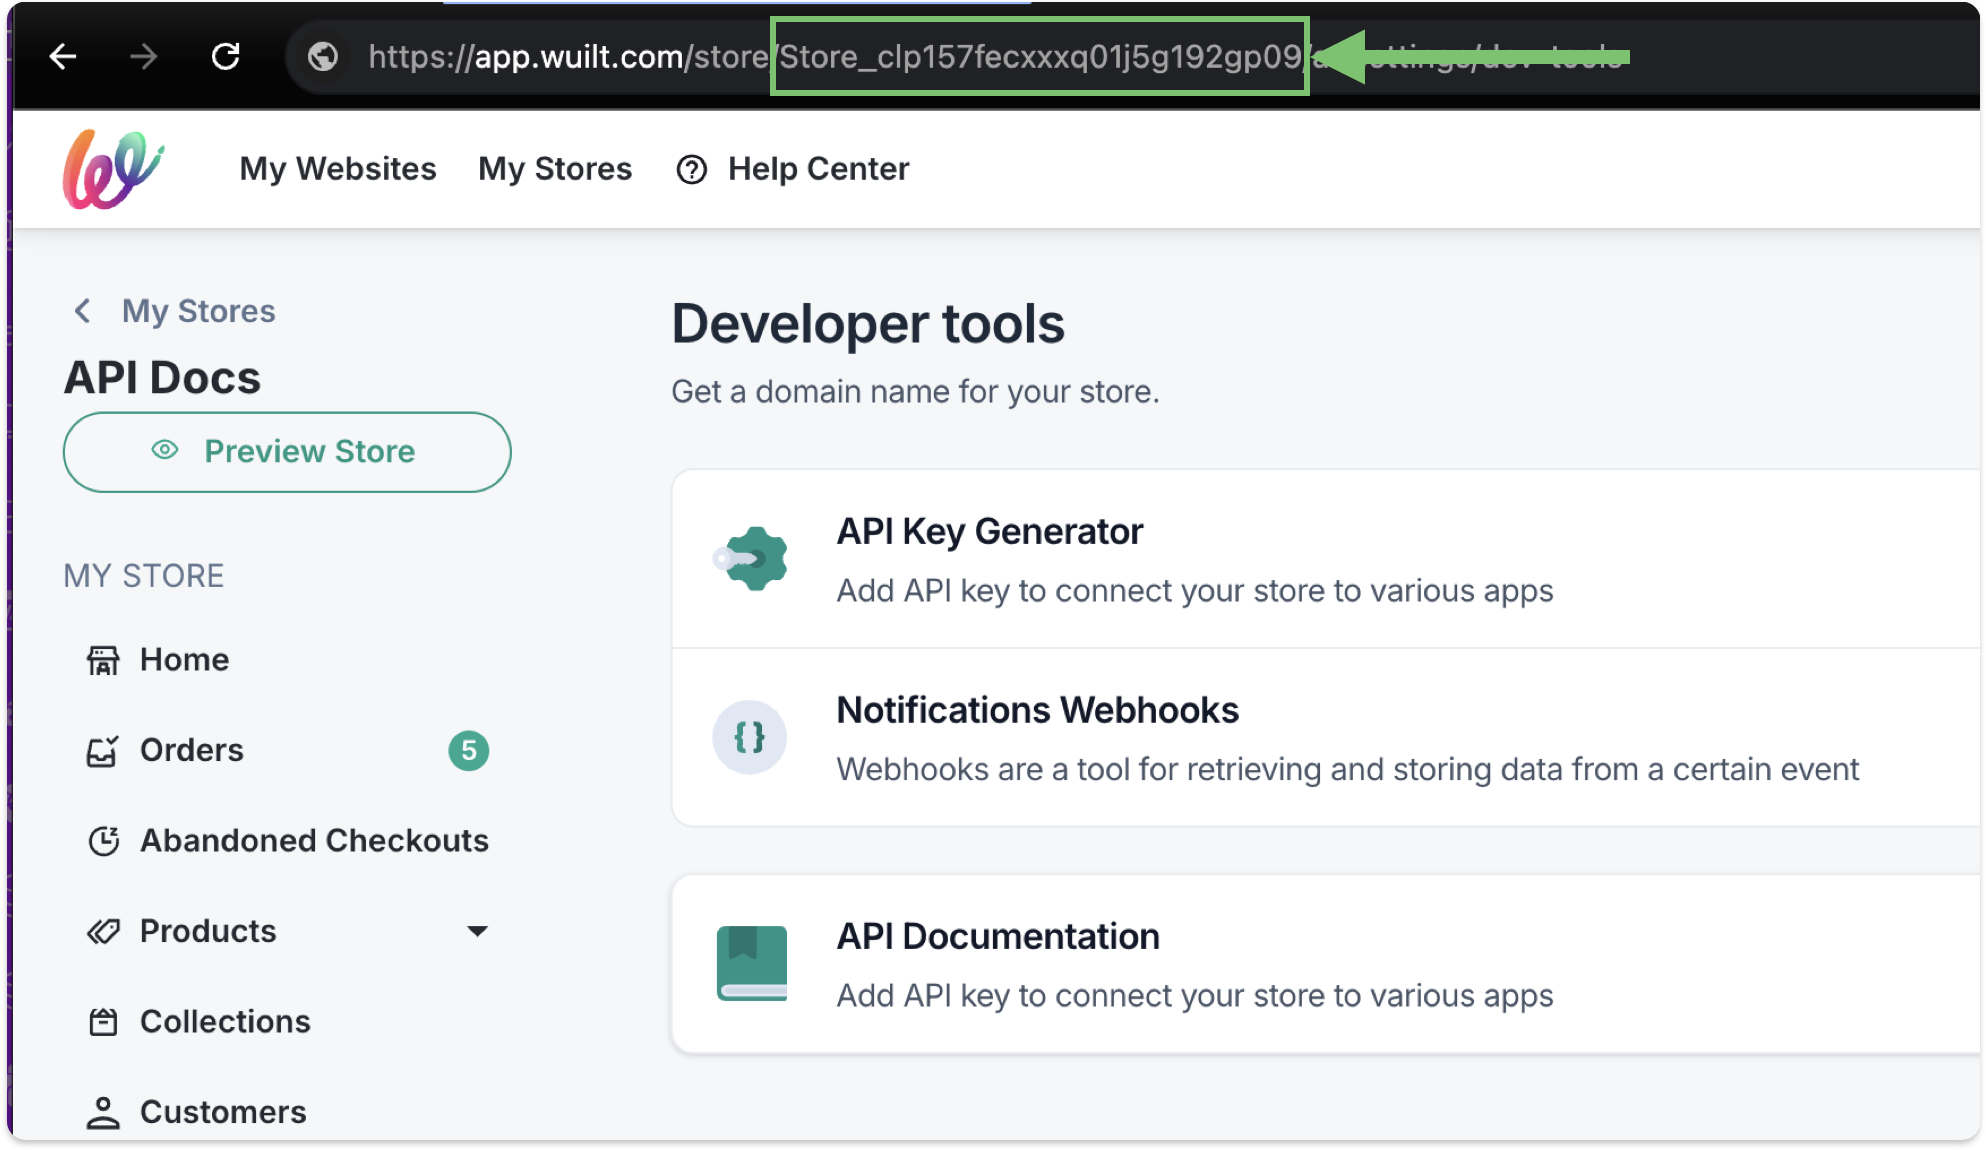The image size is (1986, 1150).
Task: Go back using My Stores chevron
Action: (x=83, y=311)
